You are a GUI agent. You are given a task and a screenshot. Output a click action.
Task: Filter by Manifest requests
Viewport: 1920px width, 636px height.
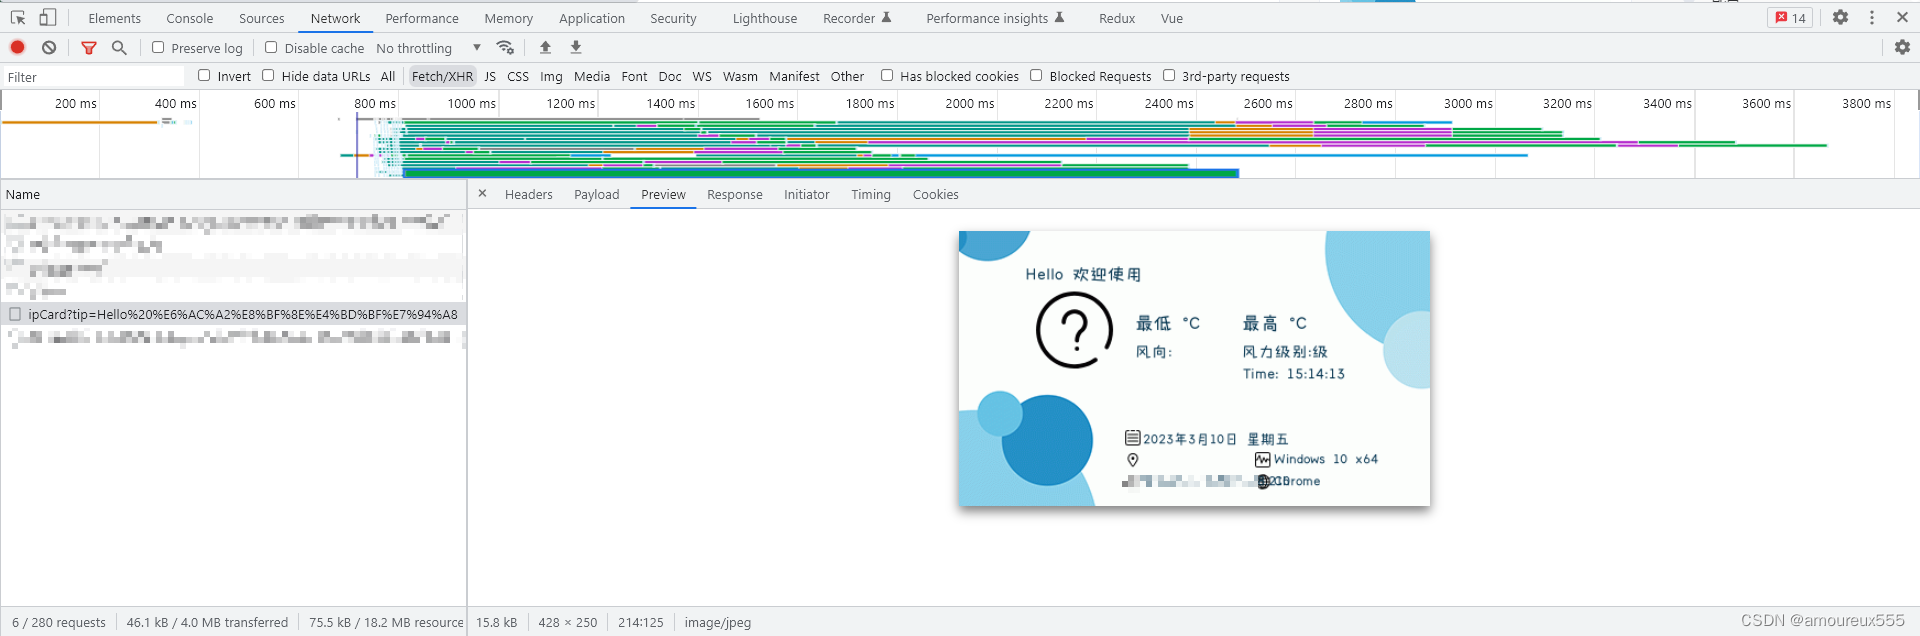[x=794, y=76]
